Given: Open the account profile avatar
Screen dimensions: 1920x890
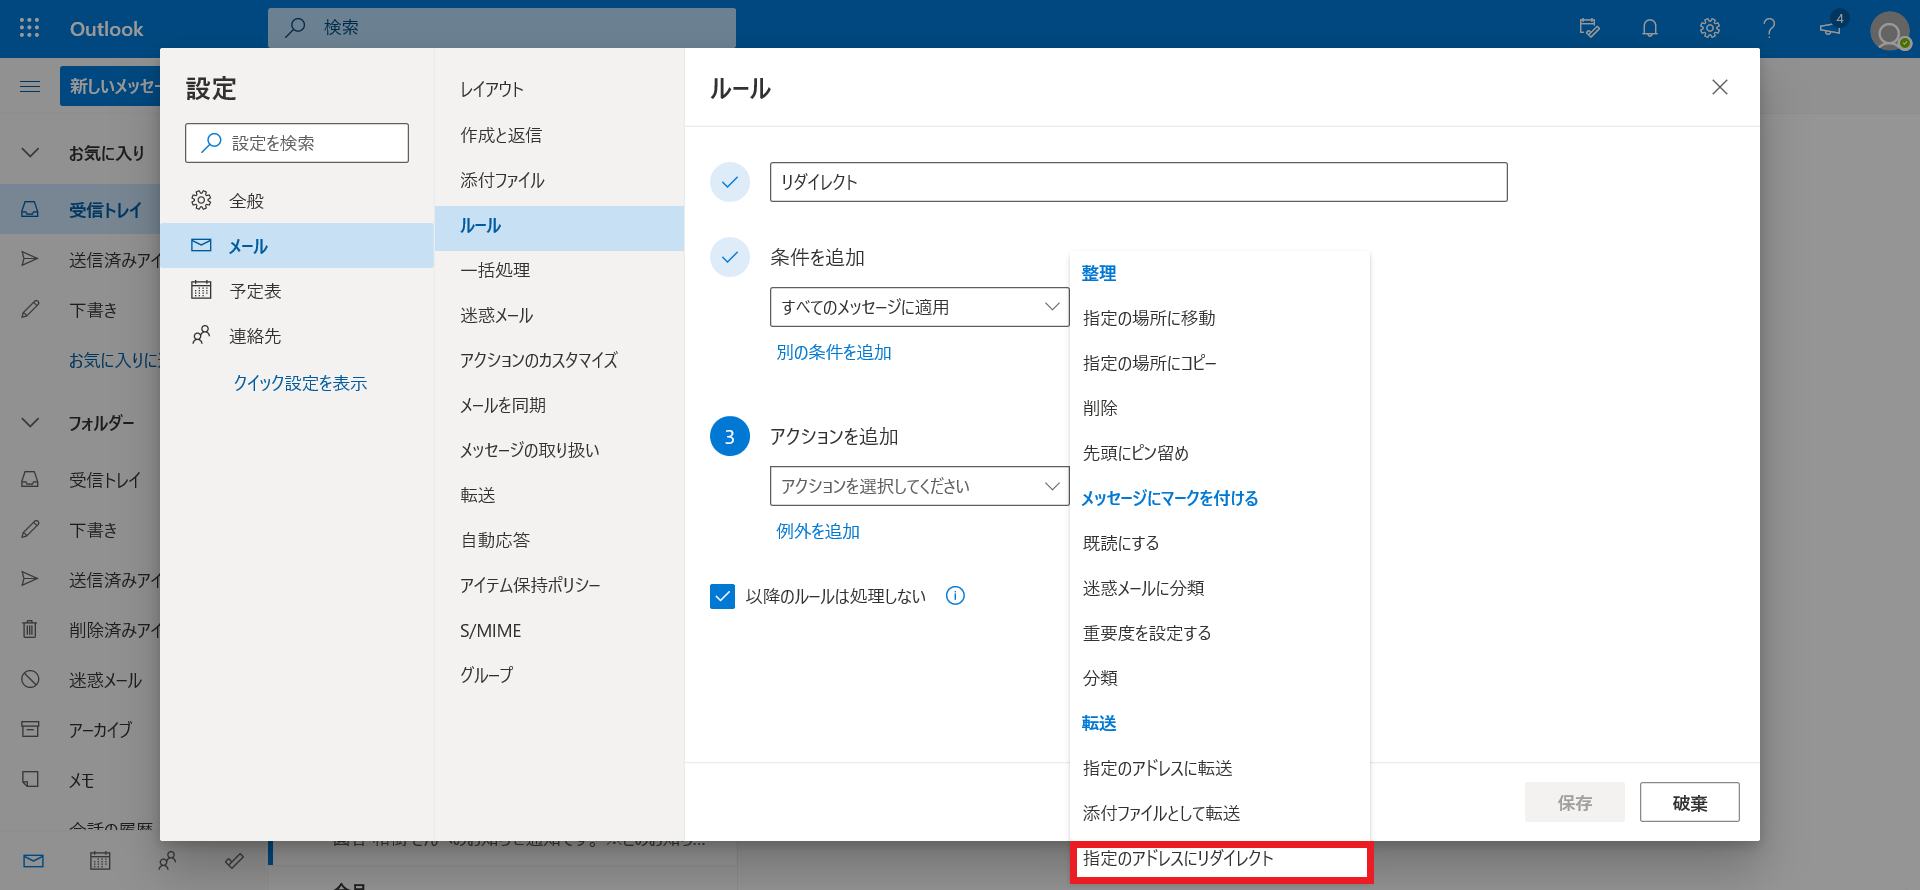Looking at the screenshot, I should (x=1889, y=31).
